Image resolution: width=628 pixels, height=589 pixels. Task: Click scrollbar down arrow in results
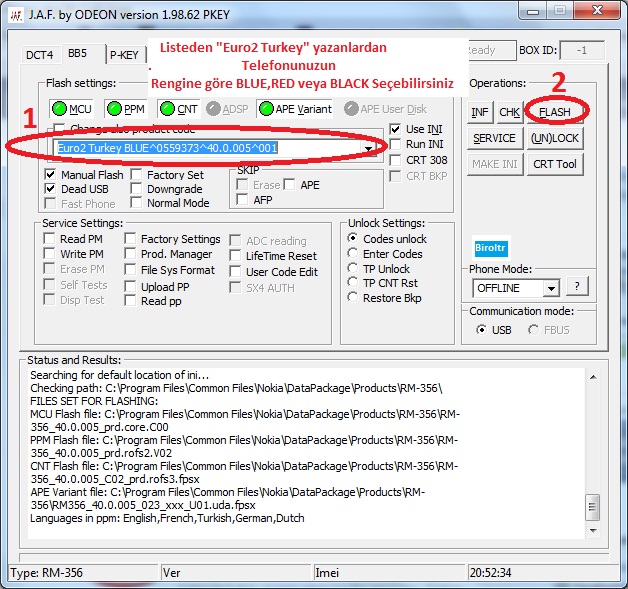[593, 531]
